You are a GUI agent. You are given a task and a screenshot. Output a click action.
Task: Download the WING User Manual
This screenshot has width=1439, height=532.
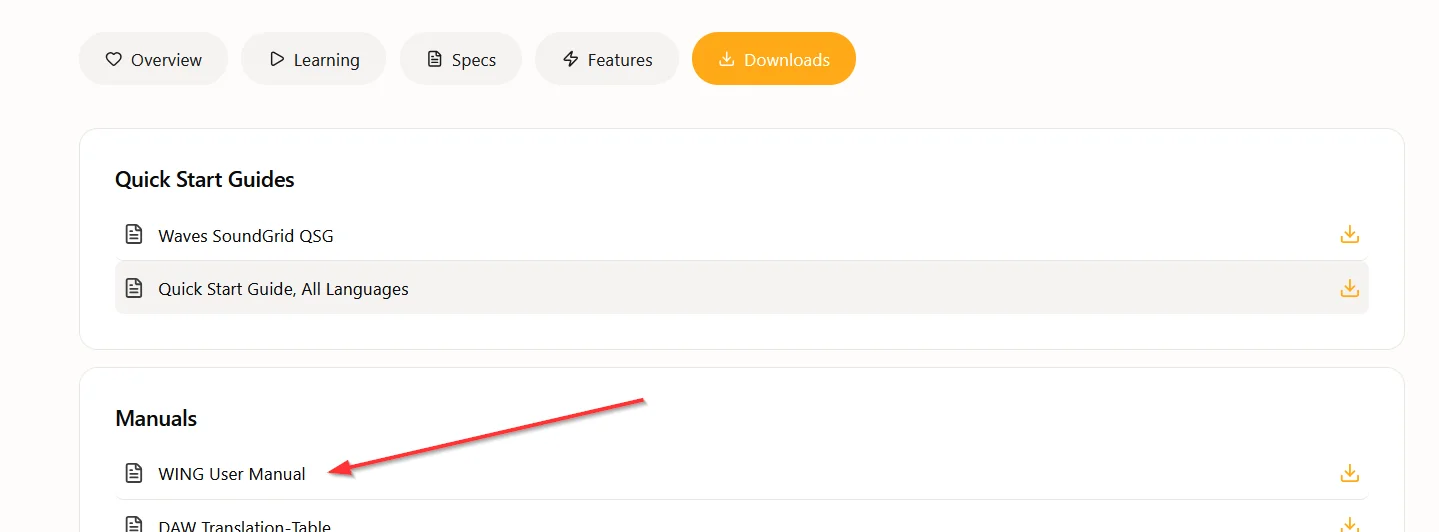click(x=1349, y=473)
